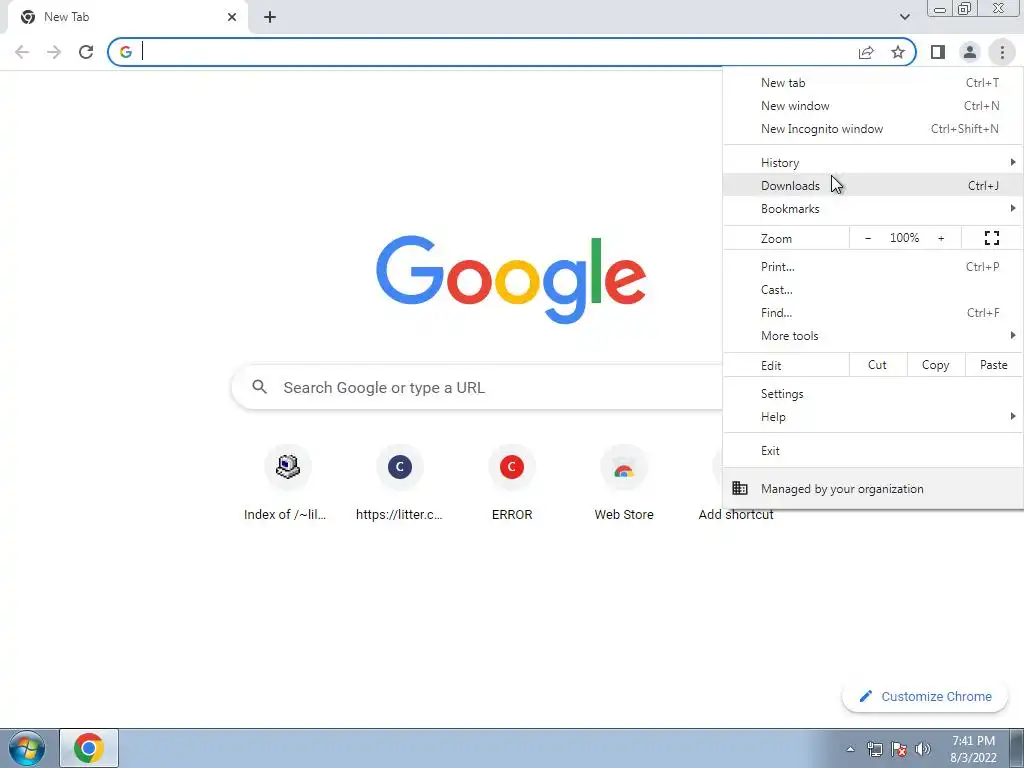Open the side panel icon

[938, 52]
